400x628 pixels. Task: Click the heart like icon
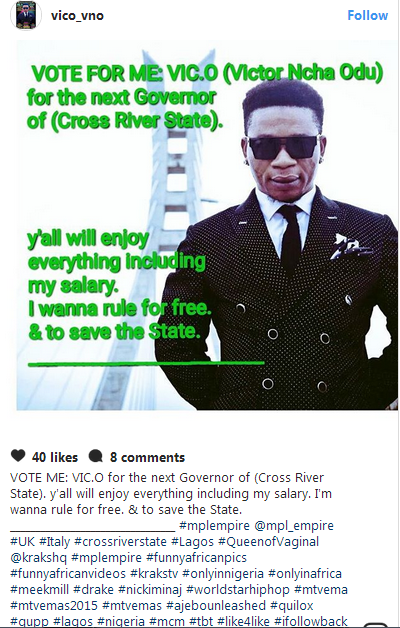(x=18, y=456)
